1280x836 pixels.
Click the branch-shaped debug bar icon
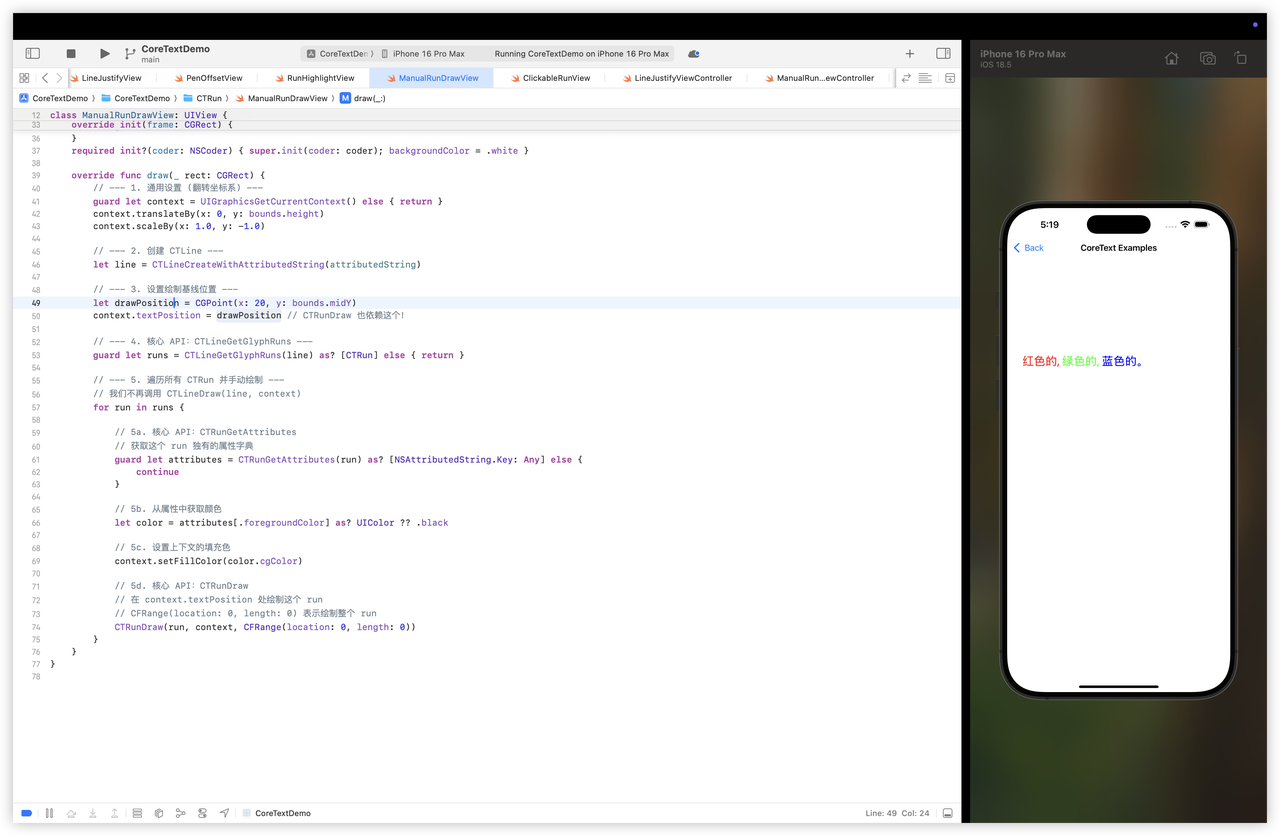pos(181,813)
